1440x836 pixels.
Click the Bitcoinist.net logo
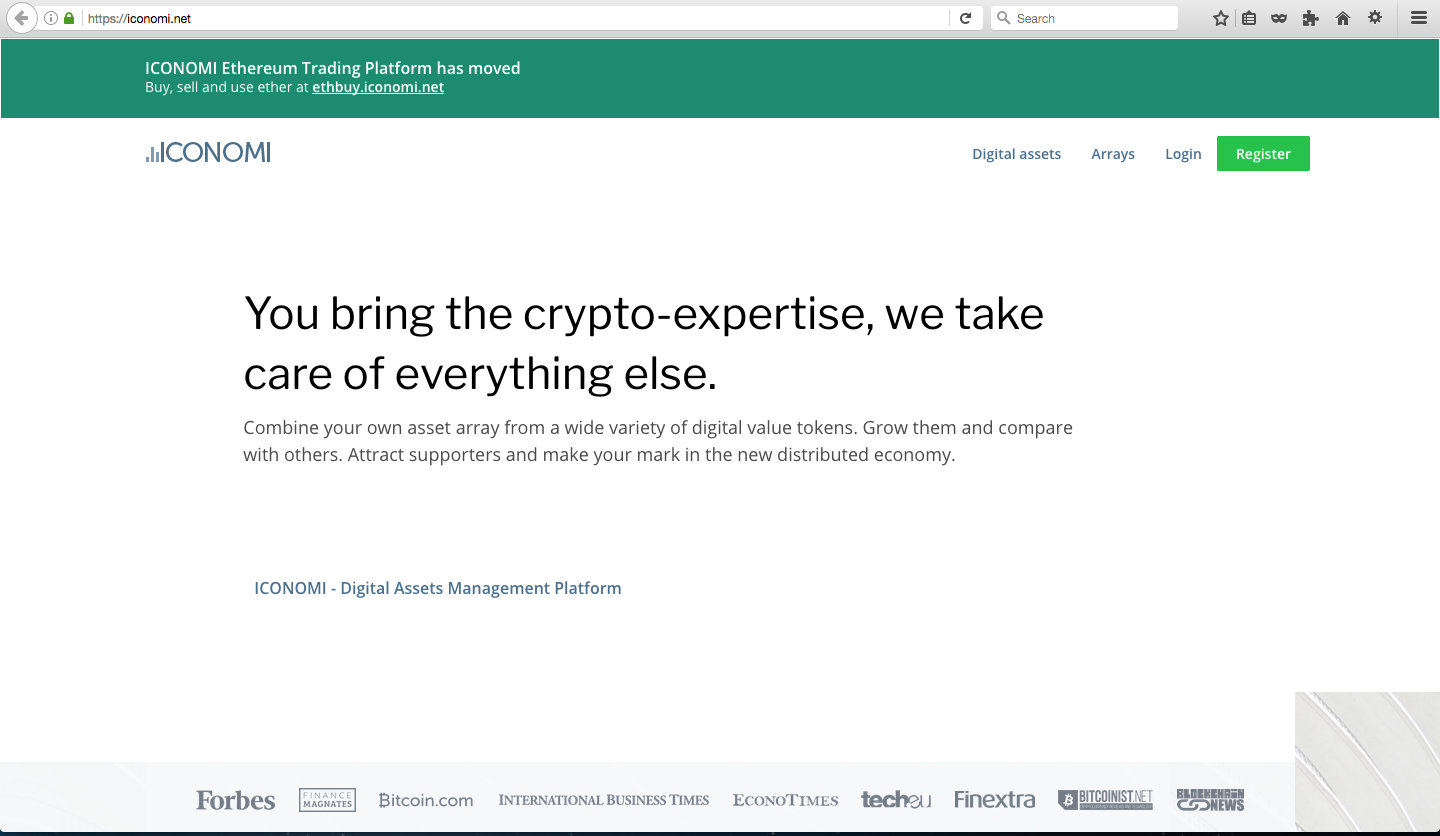tap(1105, 799)
